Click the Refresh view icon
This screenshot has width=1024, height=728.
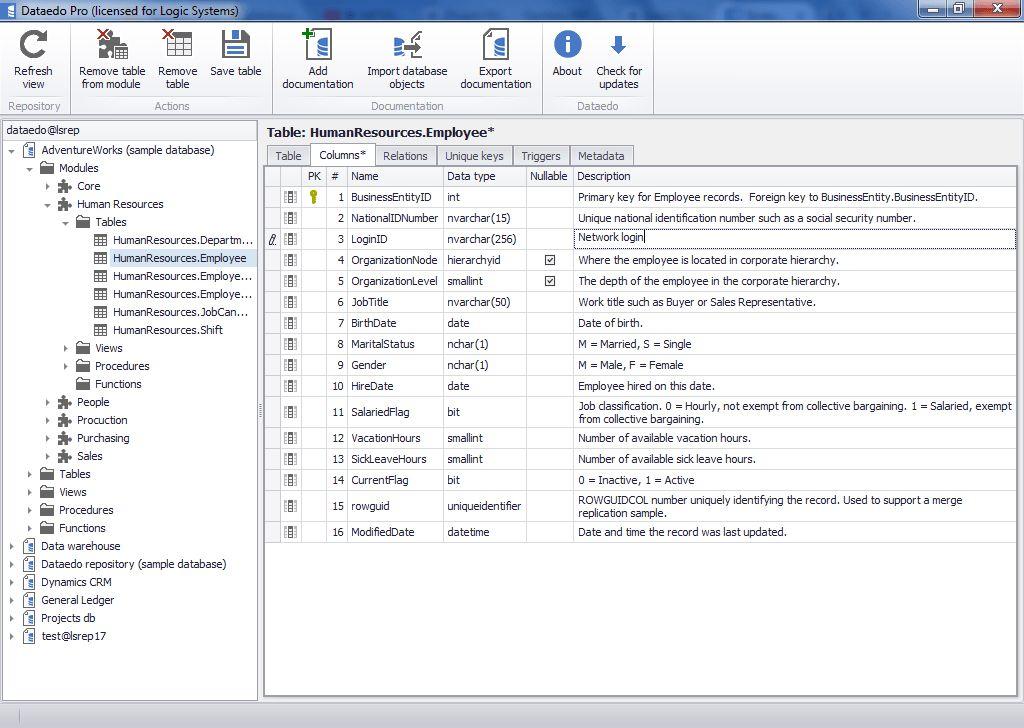33,44
